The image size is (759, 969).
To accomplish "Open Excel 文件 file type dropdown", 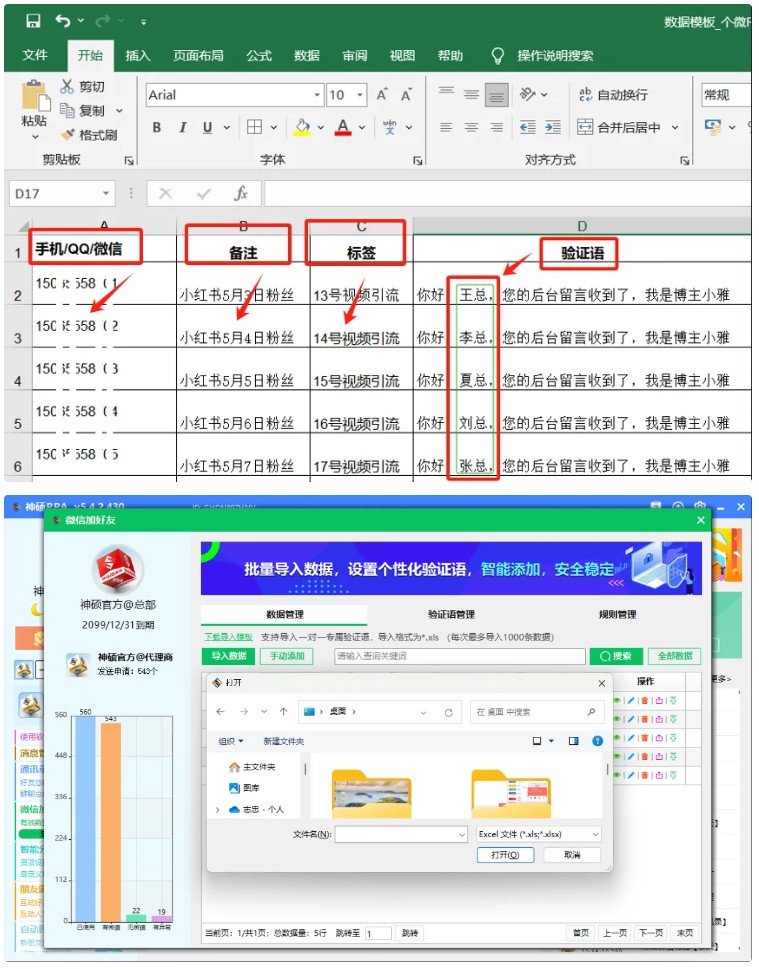I will [538, 834].
